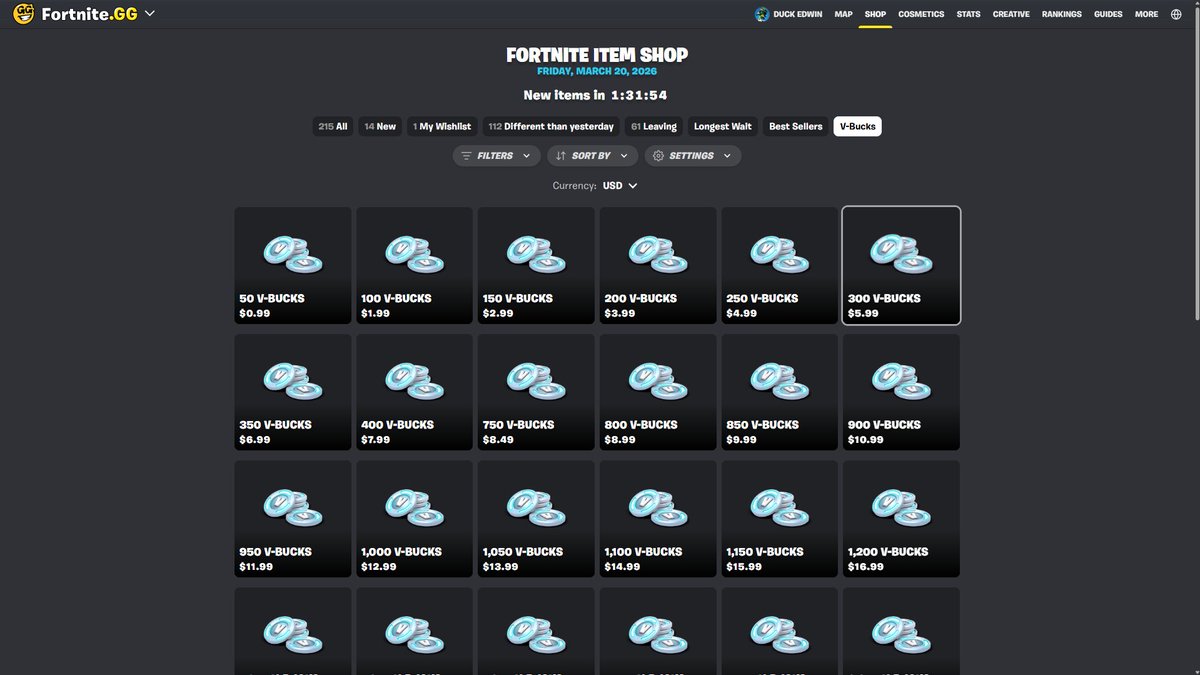Click the $14.99 price text
Screen dimensions: 1200x675
(622, 567)
